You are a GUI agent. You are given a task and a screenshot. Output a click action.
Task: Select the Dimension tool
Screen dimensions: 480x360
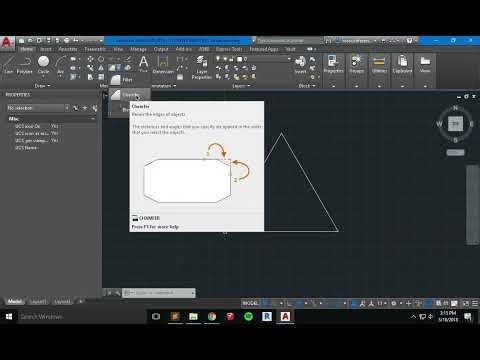[163, 65]
